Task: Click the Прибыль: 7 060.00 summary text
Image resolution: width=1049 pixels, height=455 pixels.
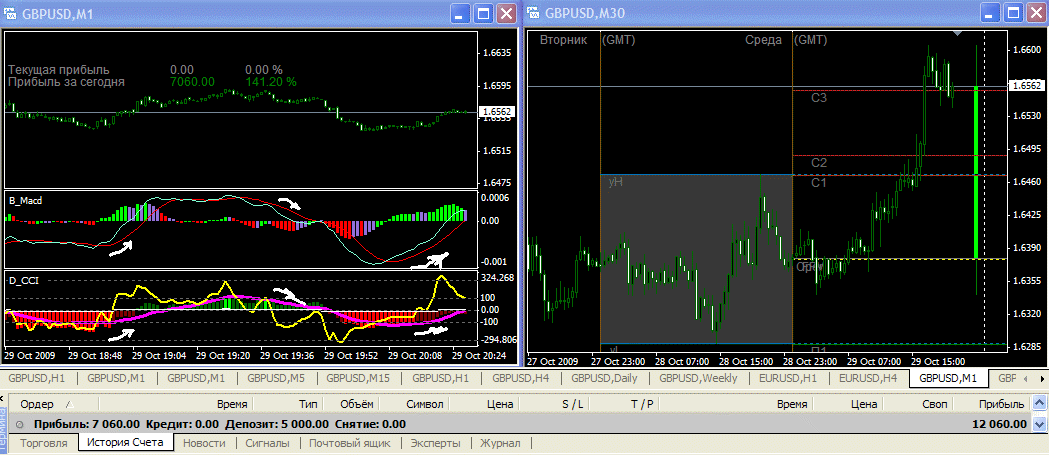Action: coord(86,424)
